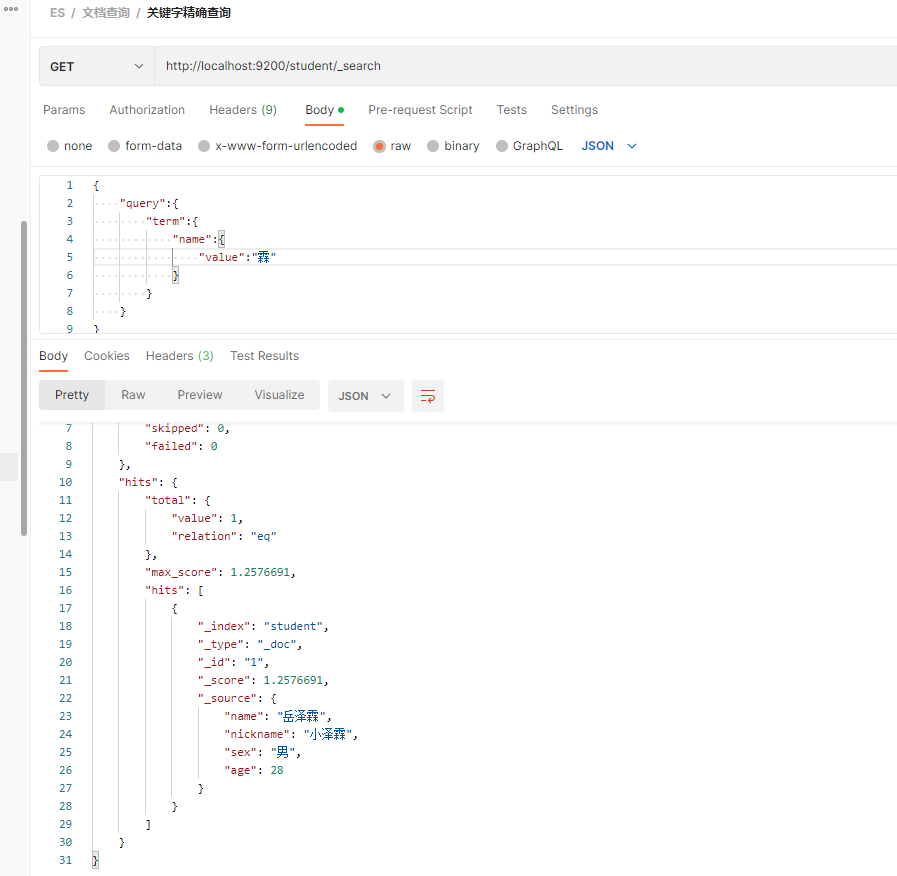Image resolution: width=897 pixels, height=876 pixels.
Task: Click the request URL input field
Action: point(525,66)
